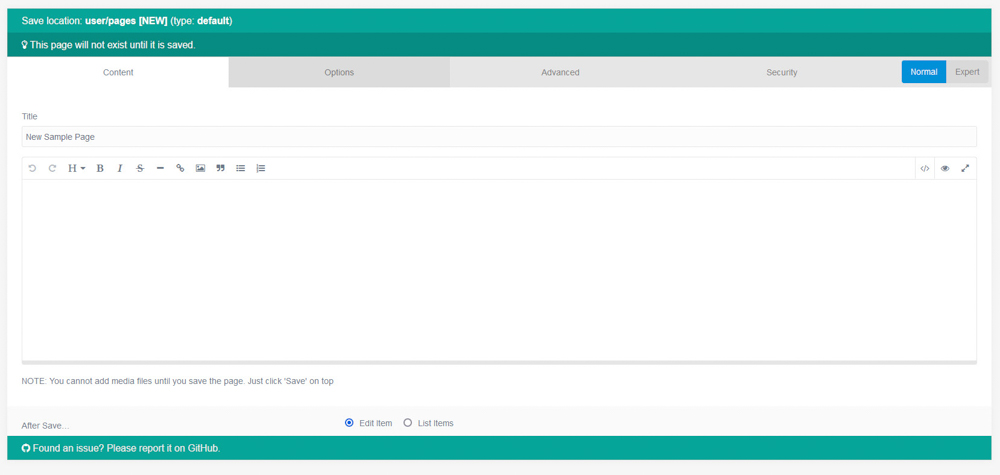Toggle the editor preview eye icon
The width and height of the screenshot is (1000, 475).
945,168
